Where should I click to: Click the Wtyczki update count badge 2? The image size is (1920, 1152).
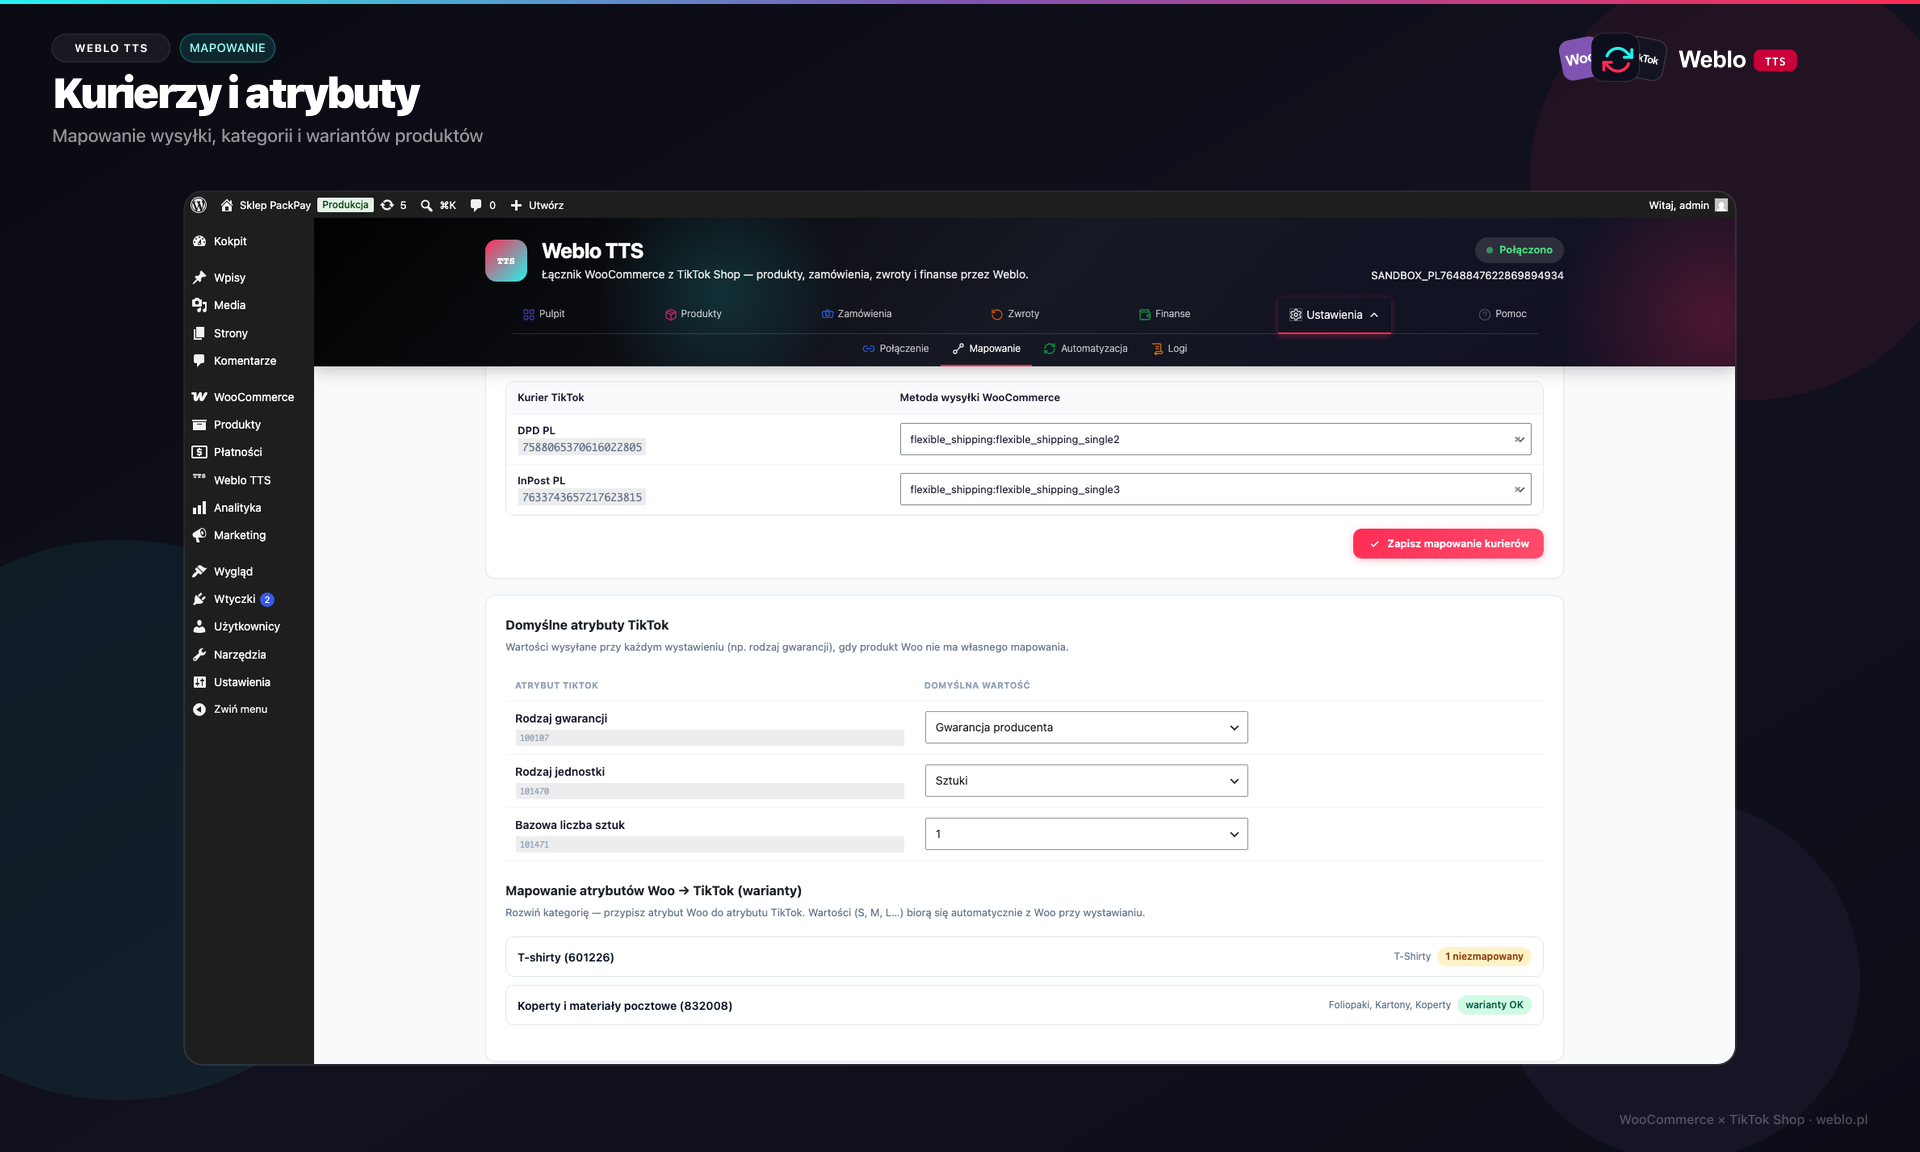[x=267, y=600]
